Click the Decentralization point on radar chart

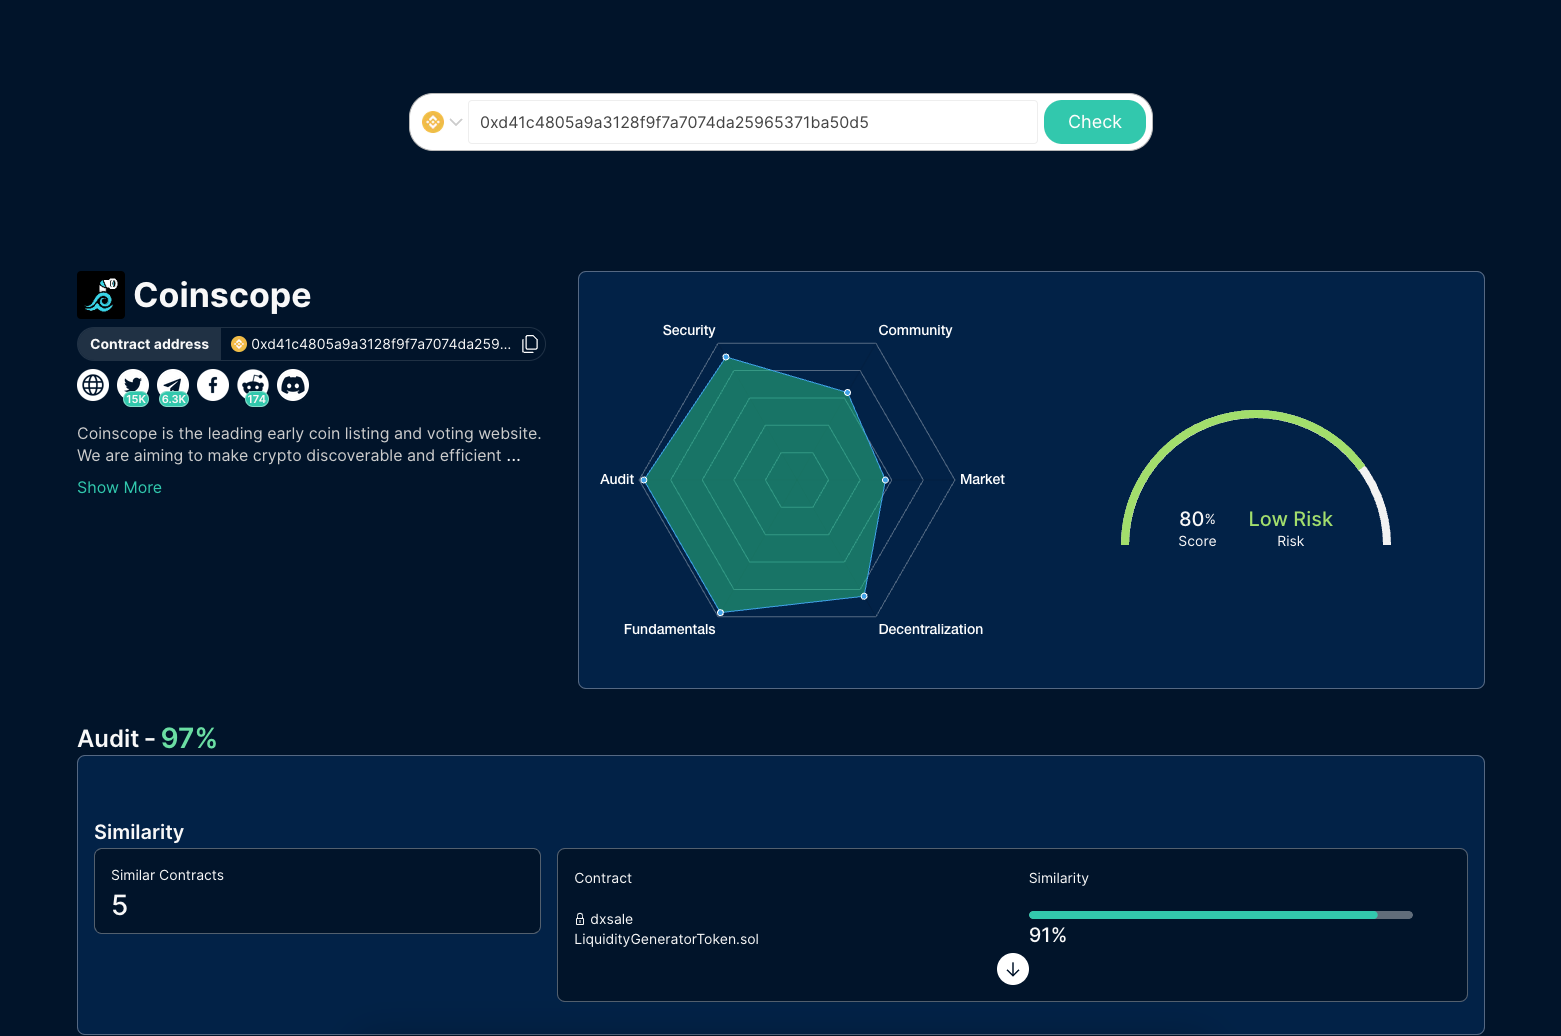[864, 596]
